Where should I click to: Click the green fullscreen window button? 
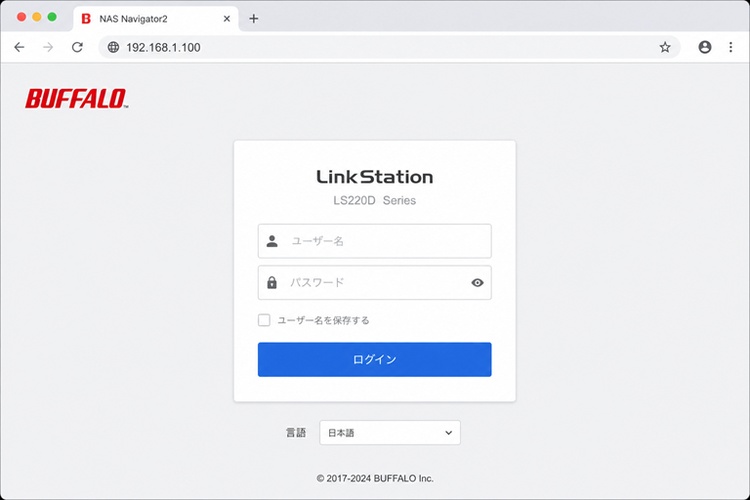52,17
